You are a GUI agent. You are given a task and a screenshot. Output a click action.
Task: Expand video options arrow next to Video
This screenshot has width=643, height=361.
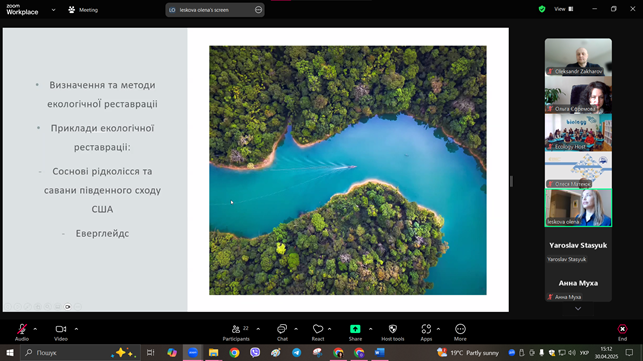click(76, 329)
